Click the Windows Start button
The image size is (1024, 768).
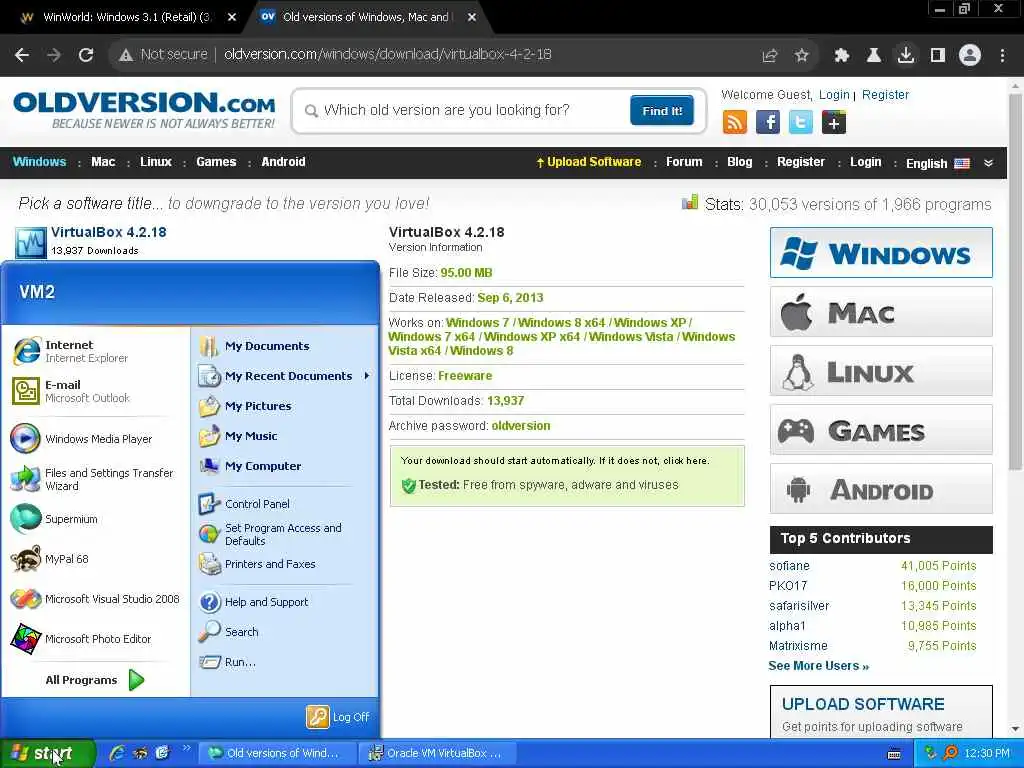[48, 754]
